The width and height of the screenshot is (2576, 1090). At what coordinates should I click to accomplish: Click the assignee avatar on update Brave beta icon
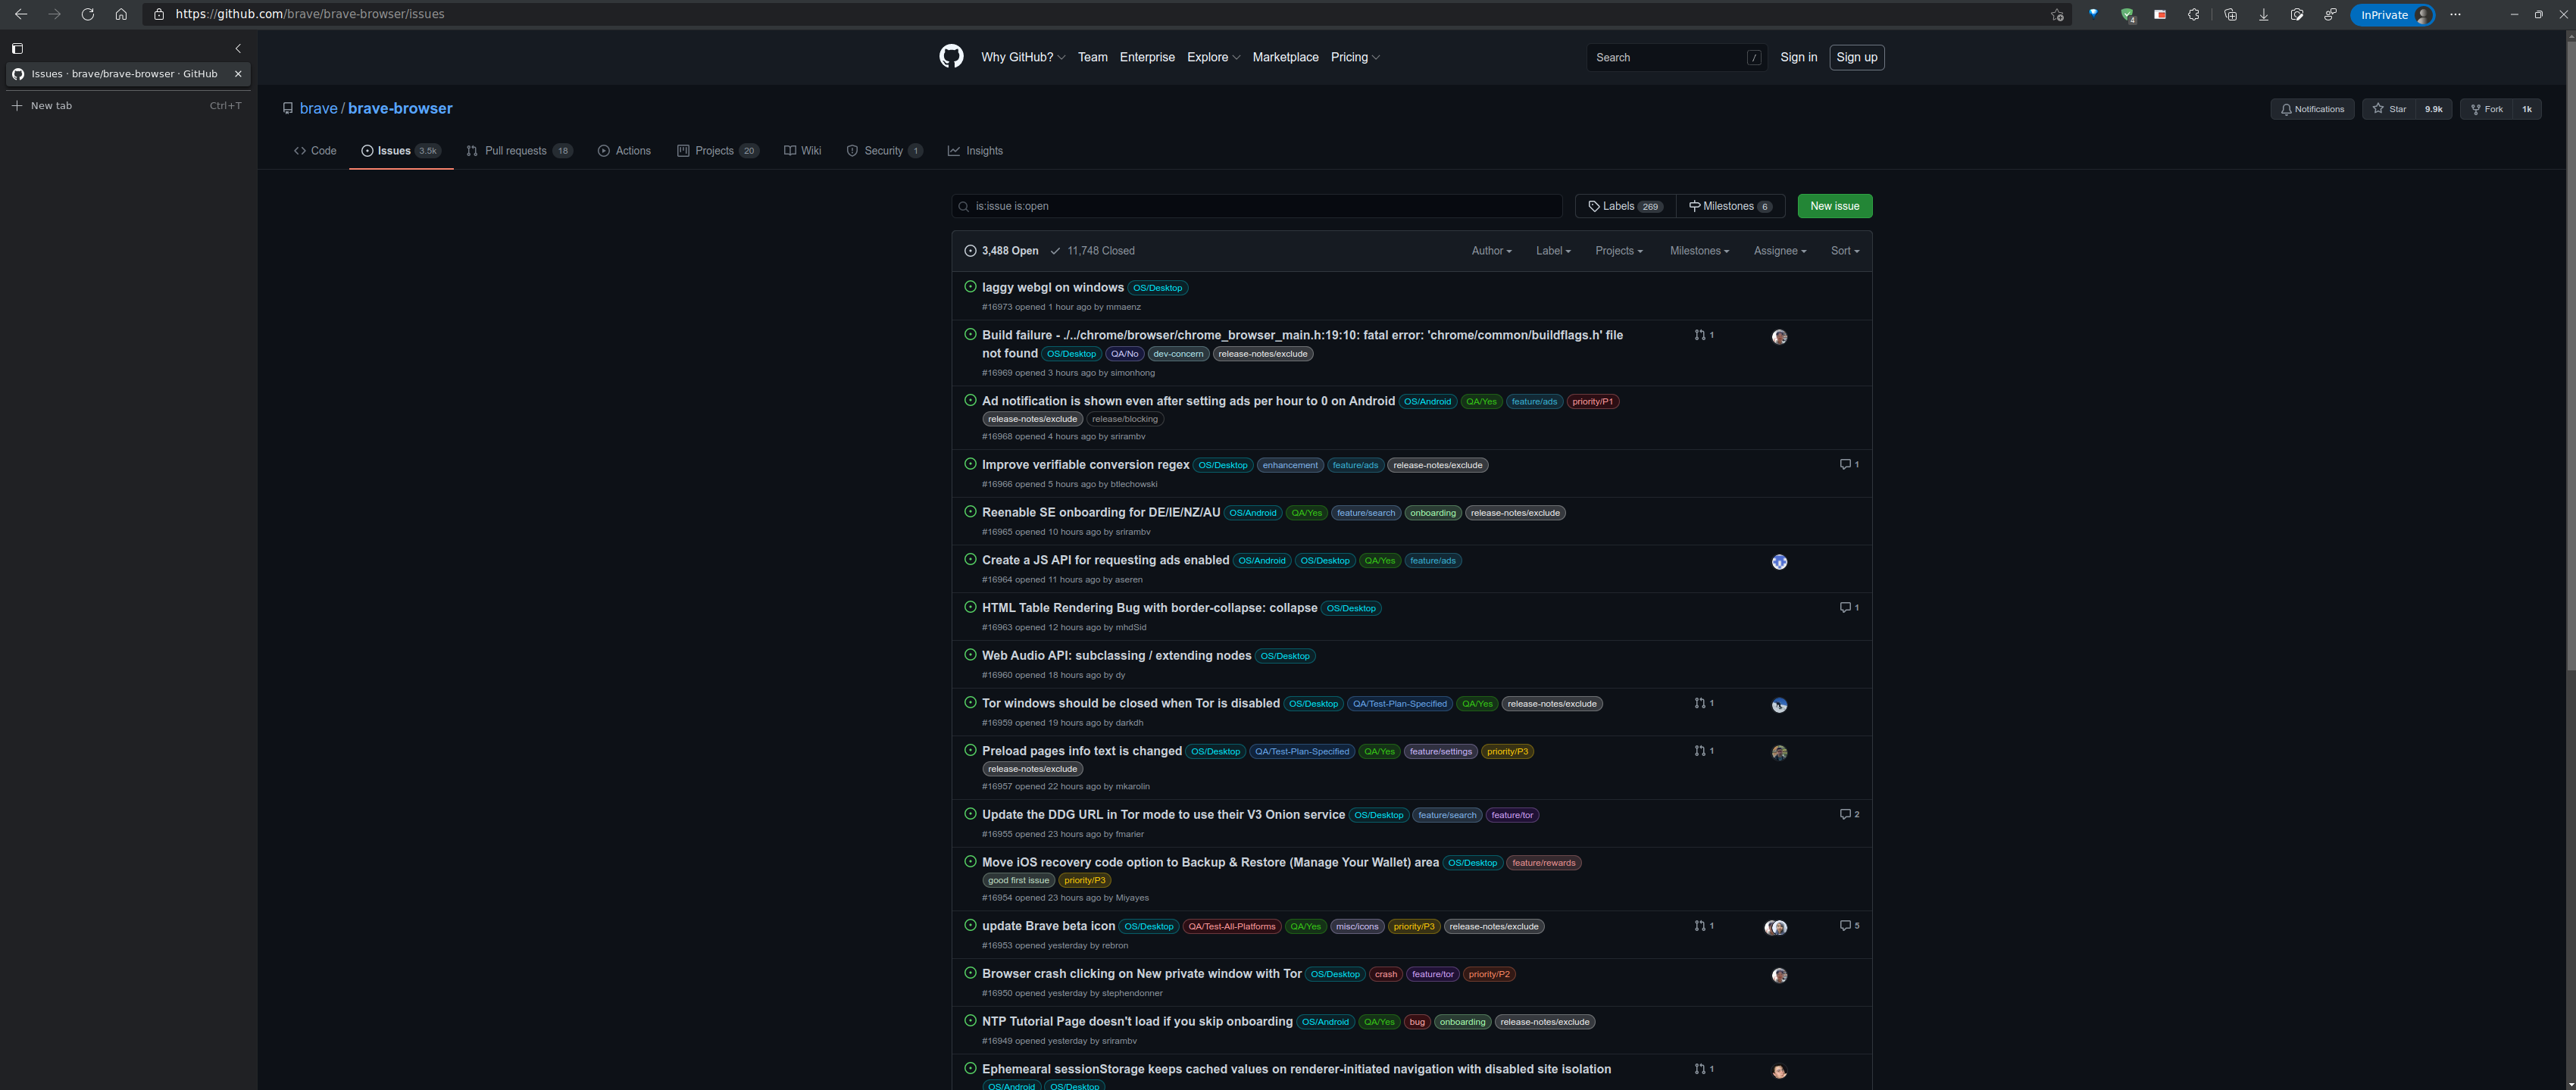pos(1777,927)
